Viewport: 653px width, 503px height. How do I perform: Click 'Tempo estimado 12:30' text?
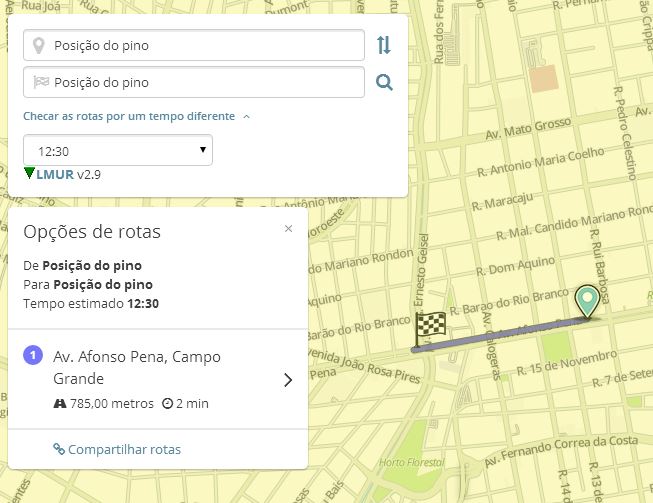click(x=91, y=304)
